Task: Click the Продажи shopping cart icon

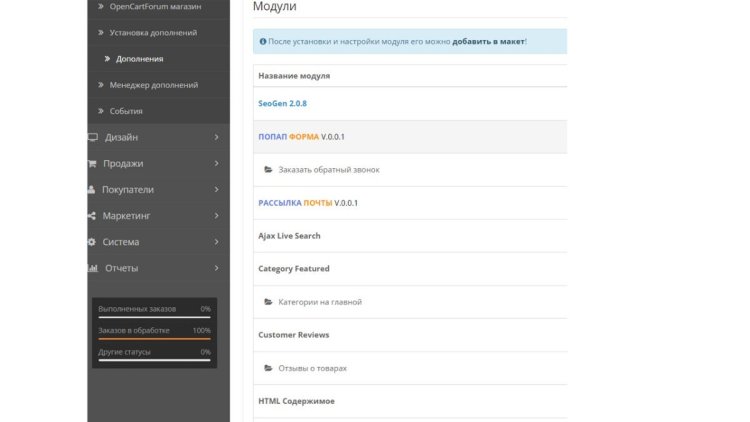Action: coord(93,163)
